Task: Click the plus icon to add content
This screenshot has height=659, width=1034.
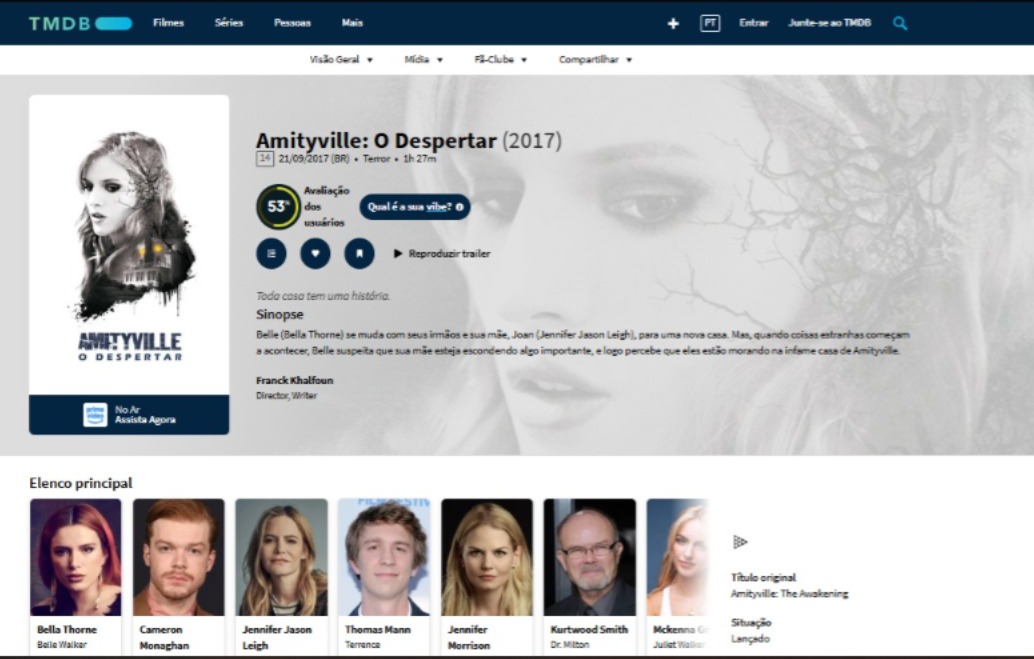Action: click(673, 23)
